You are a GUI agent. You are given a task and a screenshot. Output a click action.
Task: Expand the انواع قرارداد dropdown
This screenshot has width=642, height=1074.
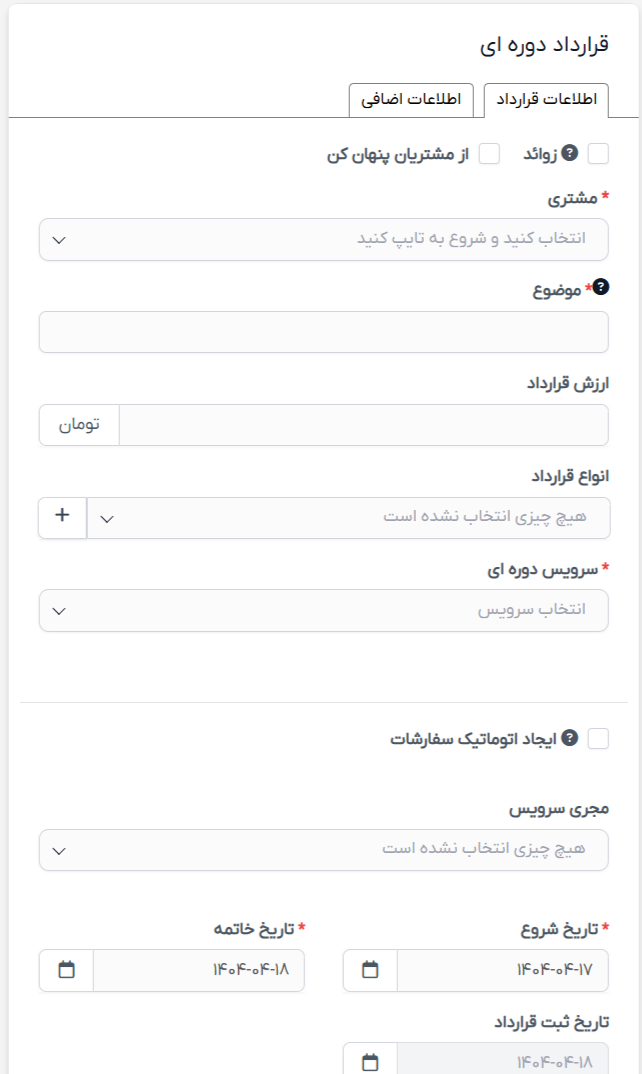click(349, 518)
